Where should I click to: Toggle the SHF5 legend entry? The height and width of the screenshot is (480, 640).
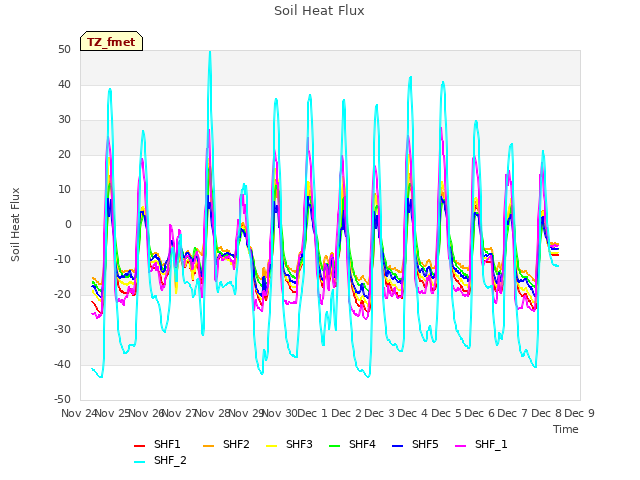point(415,444)
